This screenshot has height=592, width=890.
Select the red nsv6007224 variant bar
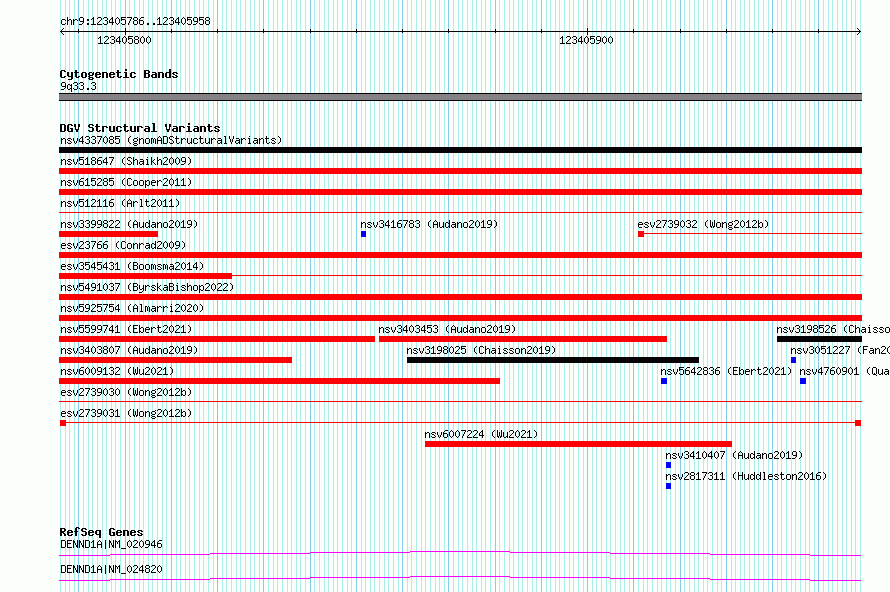click(x=578, y=444)
